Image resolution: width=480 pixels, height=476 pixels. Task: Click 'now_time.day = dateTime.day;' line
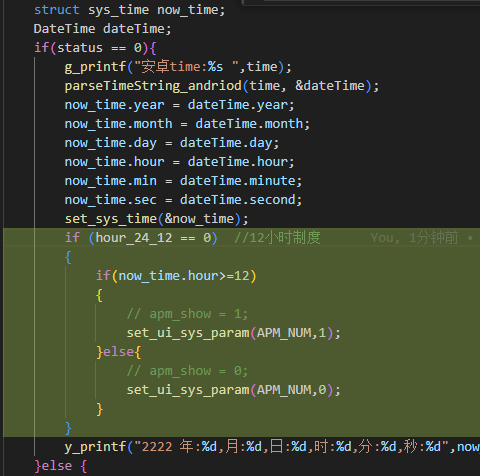172,143
